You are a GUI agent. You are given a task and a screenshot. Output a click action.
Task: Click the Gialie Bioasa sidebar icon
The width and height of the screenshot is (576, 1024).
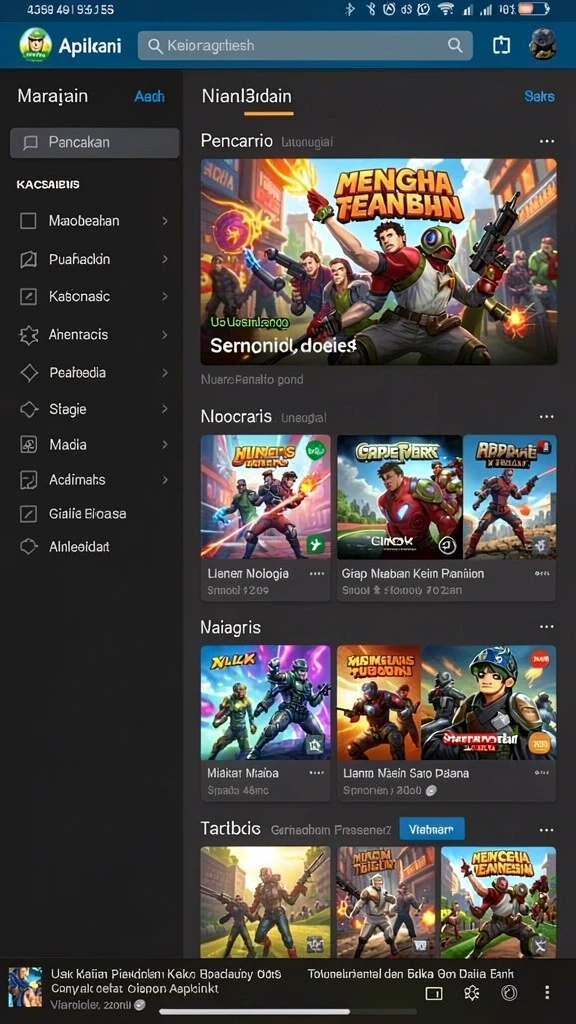[28, 514]
